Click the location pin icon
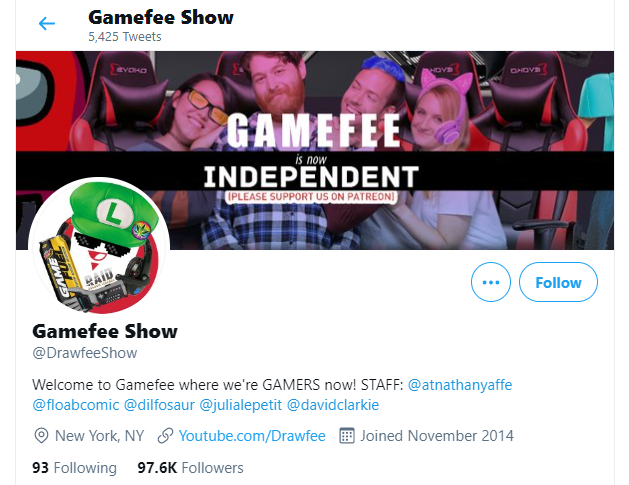 (x=41, y=436)
